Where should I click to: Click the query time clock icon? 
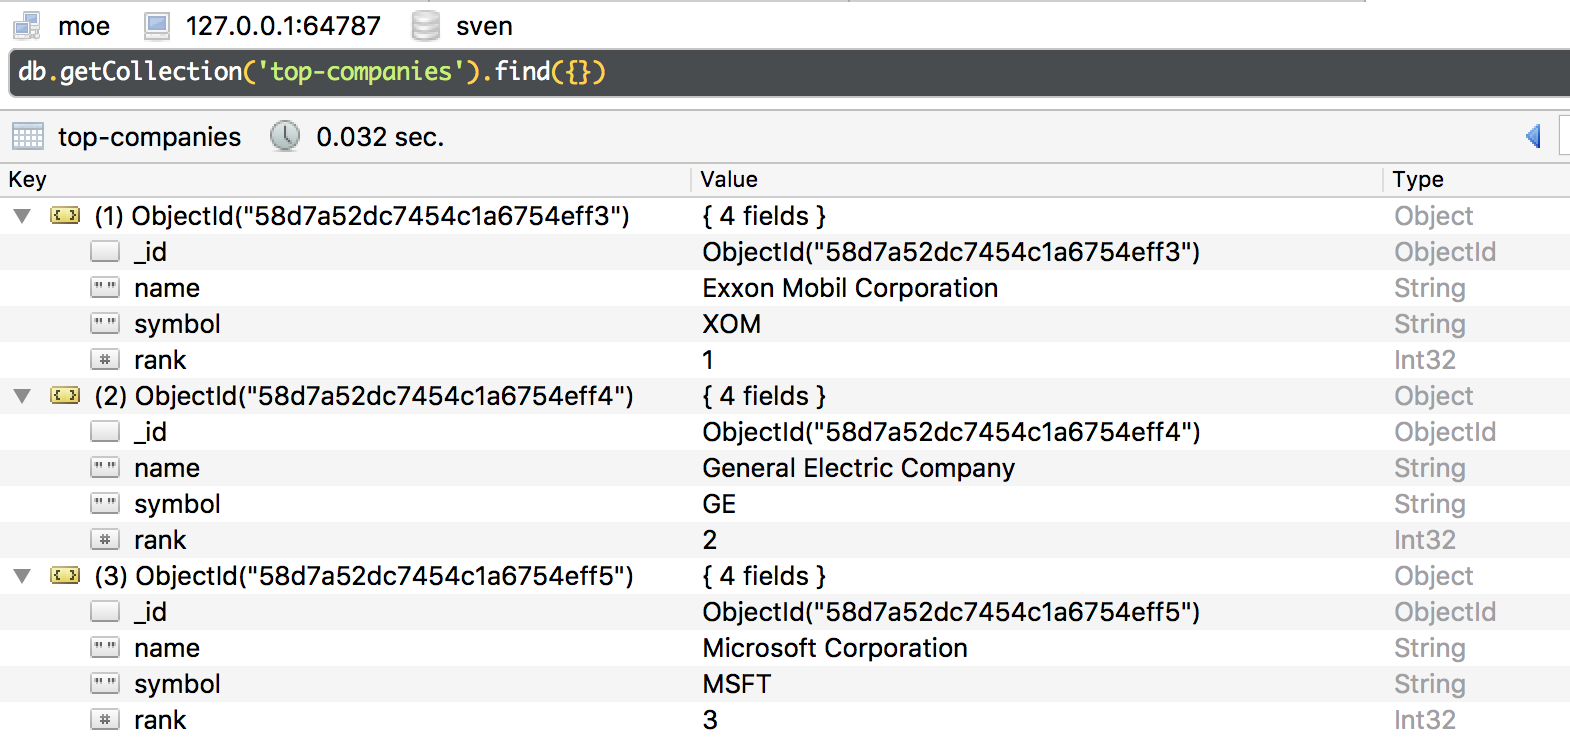285,136
